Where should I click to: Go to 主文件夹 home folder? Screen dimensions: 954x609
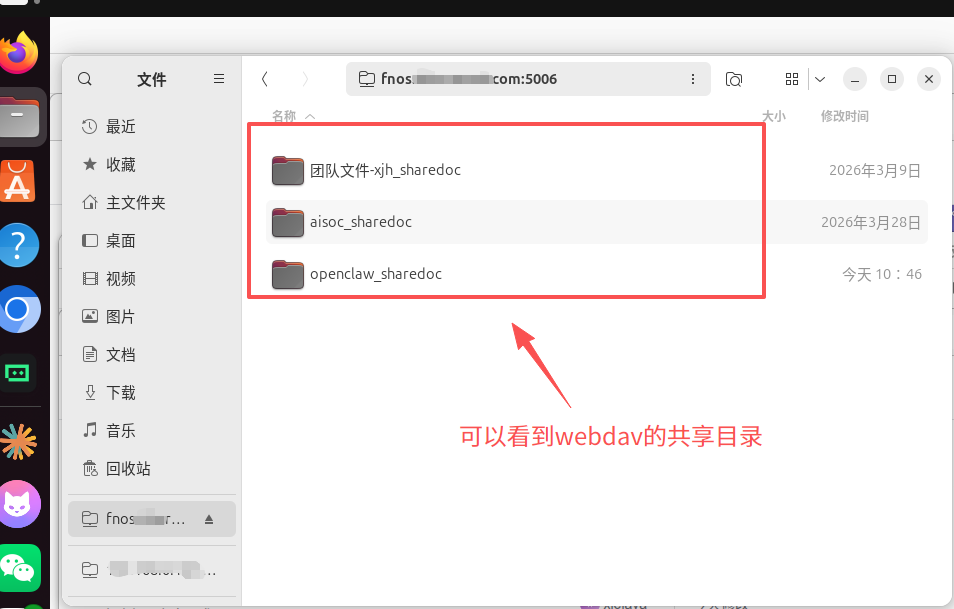151,203
